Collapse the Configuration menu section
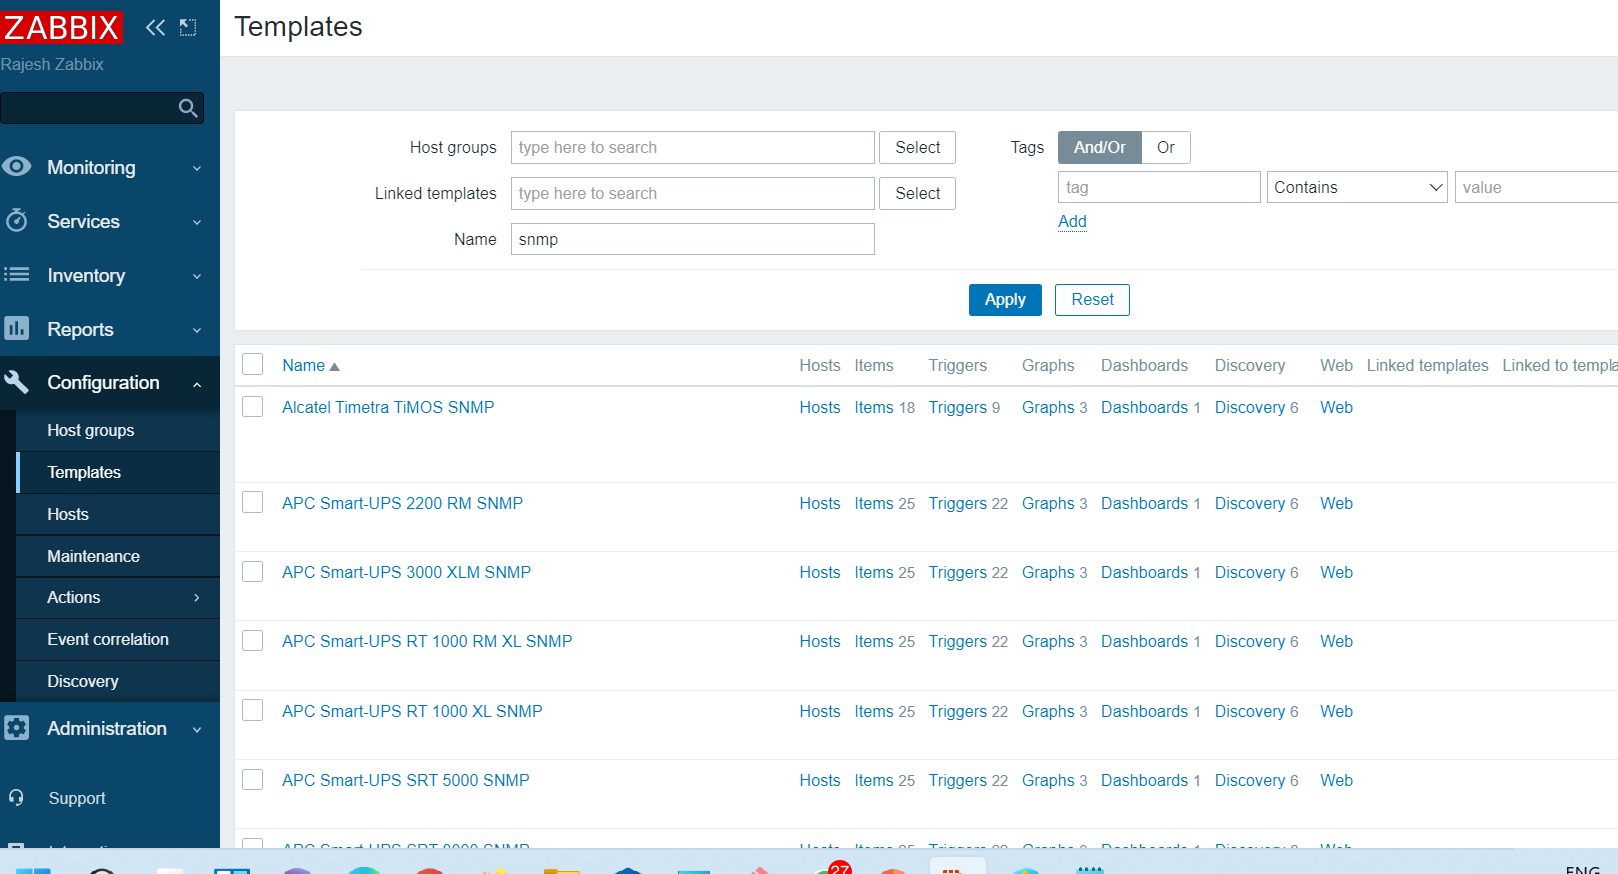 click(x=197, y=384)
